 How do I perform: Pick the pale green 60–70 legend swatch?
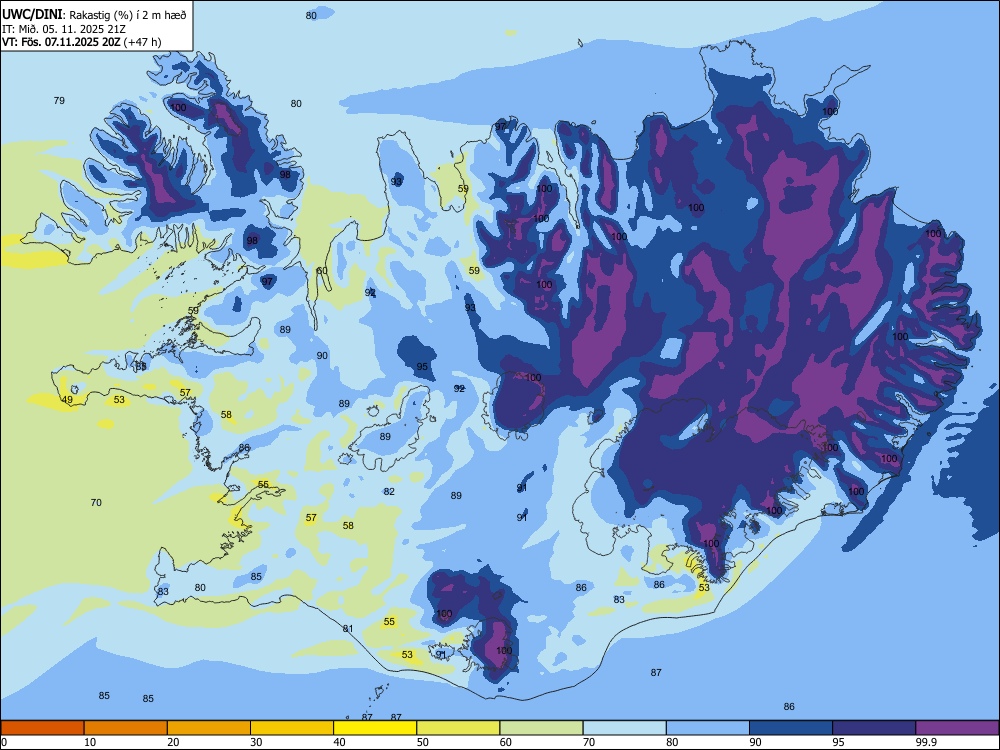point(541,728)
